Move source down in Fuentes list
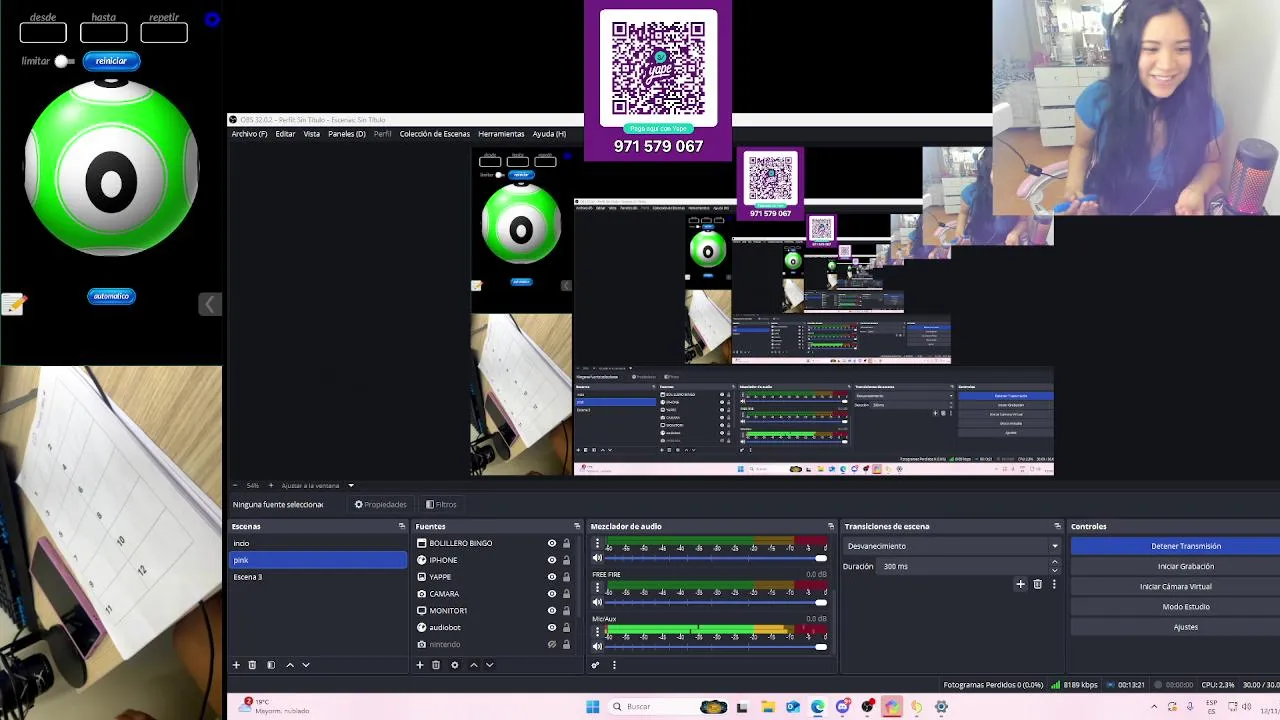1280x720 pixels. pos(490,665)
